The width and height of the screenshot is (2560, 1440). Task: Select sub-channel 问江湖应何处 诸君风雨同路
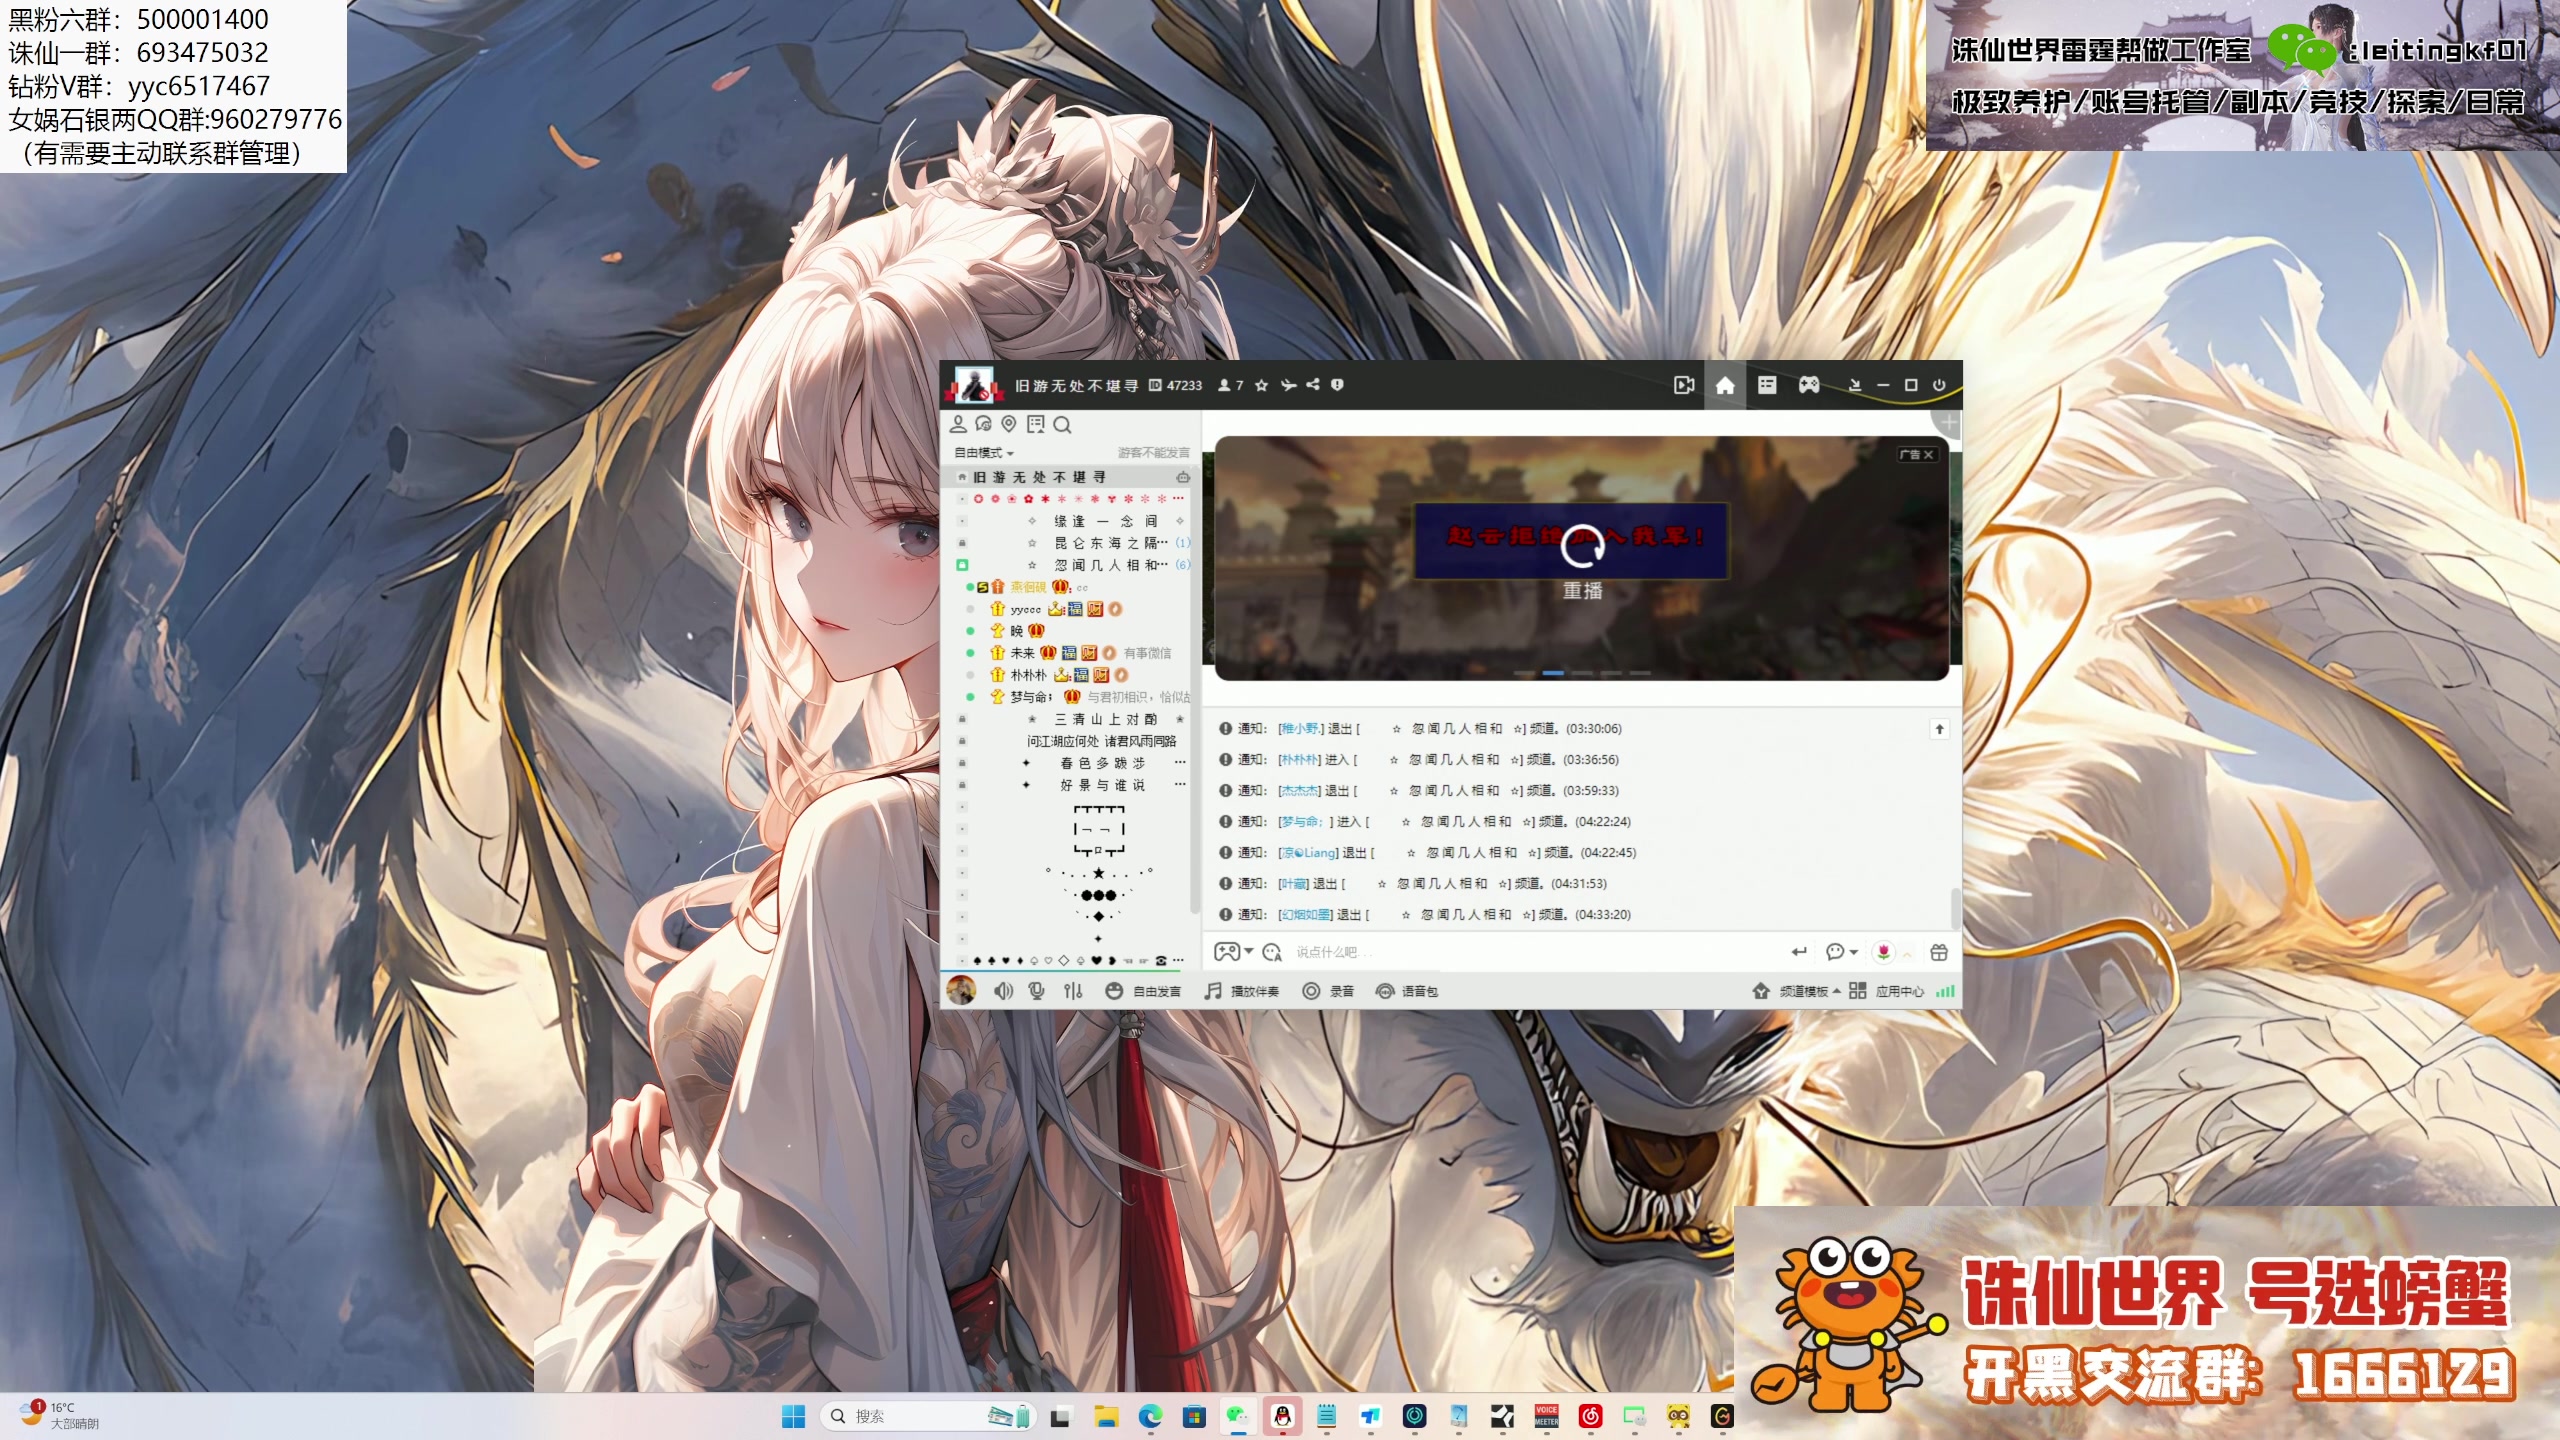click(x=1101, y=741)
